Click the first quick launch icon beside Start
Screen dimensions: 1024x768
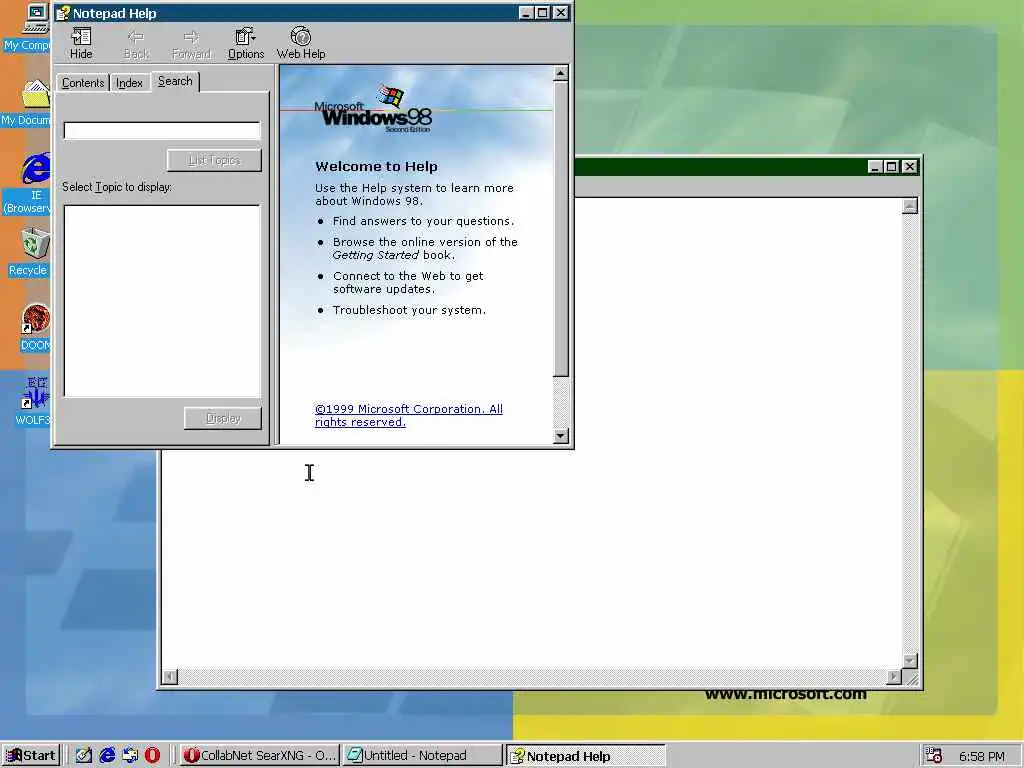(x=84, y=756)
